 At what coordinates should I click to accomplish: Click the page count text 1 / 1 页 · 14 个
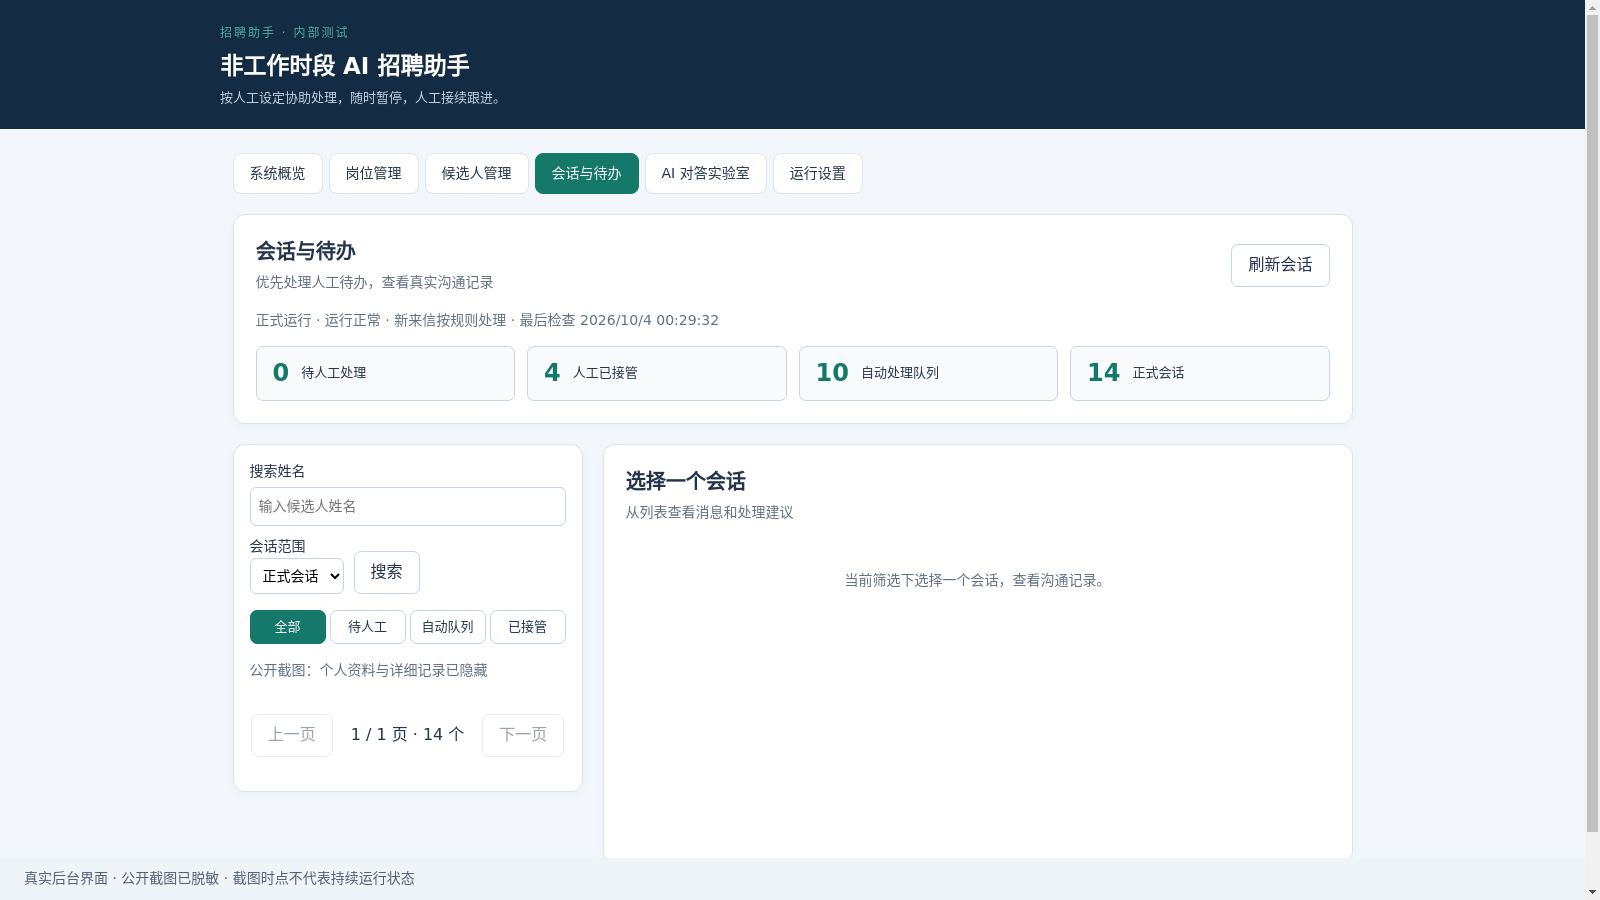tap(408, 734)
